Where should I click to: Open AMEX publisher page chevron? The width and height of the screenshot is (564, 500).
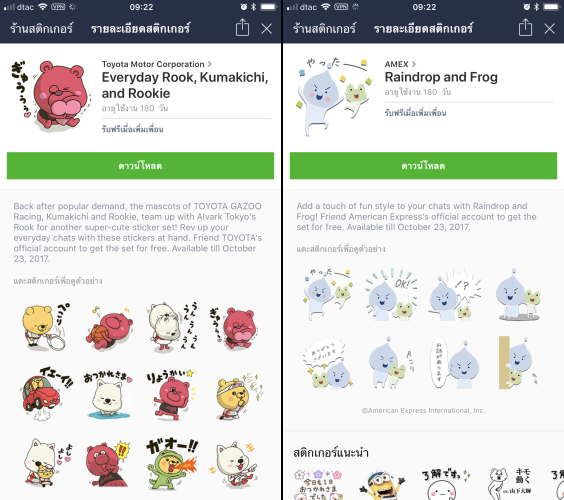[x=414, y=64]
